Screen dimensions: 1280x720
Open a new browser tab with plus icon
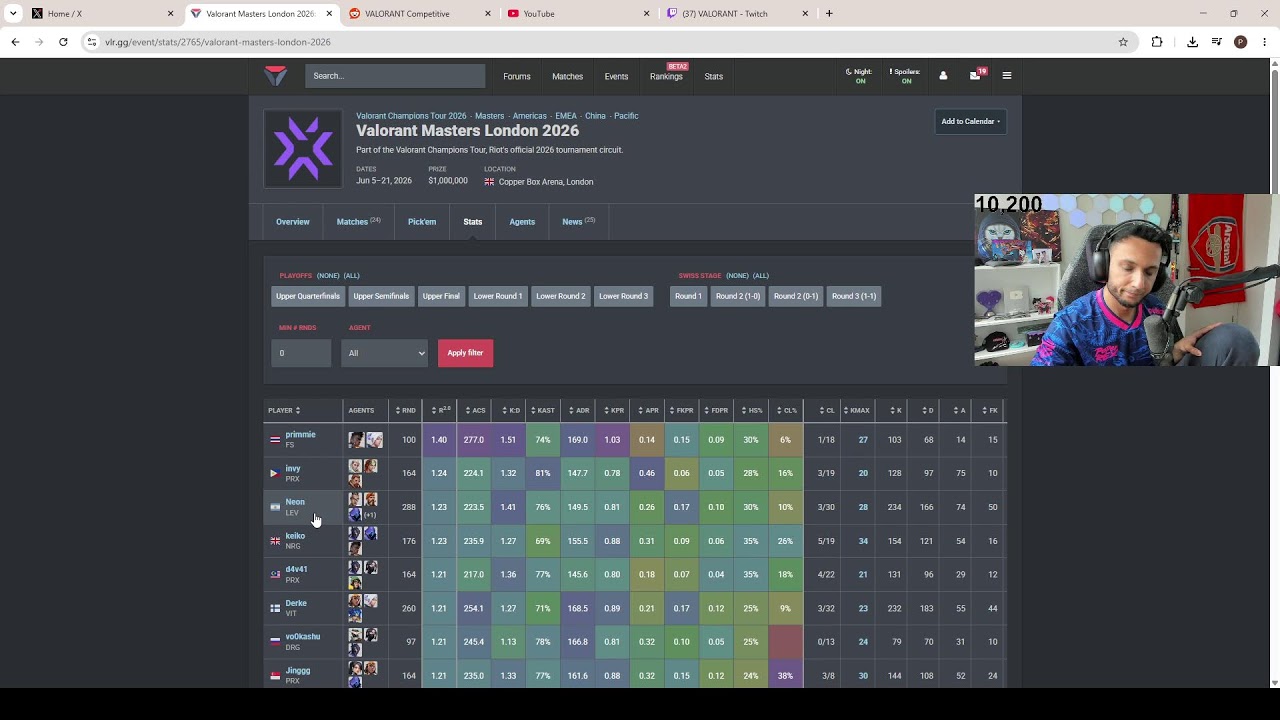pos(829,14)
